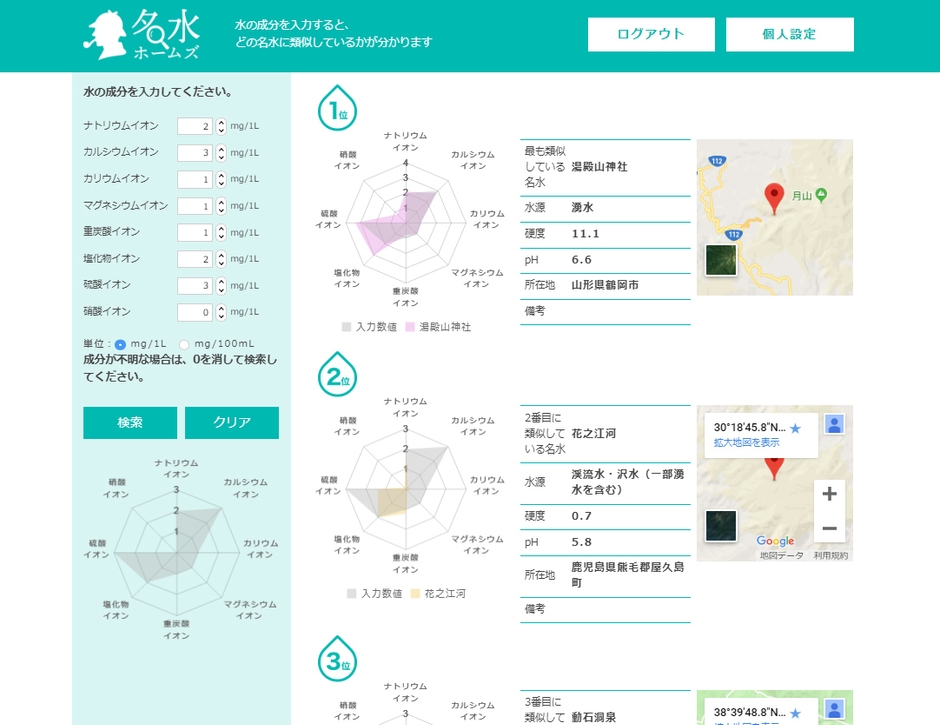Select the mg/100mL unit radio button

coord(183,347)
